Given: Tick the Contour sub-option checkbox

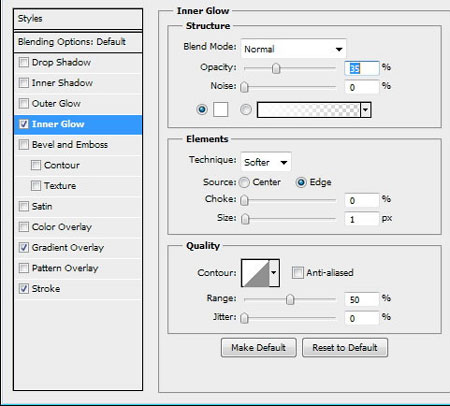Looking at the screenshot, I should (x=36, y=165).
